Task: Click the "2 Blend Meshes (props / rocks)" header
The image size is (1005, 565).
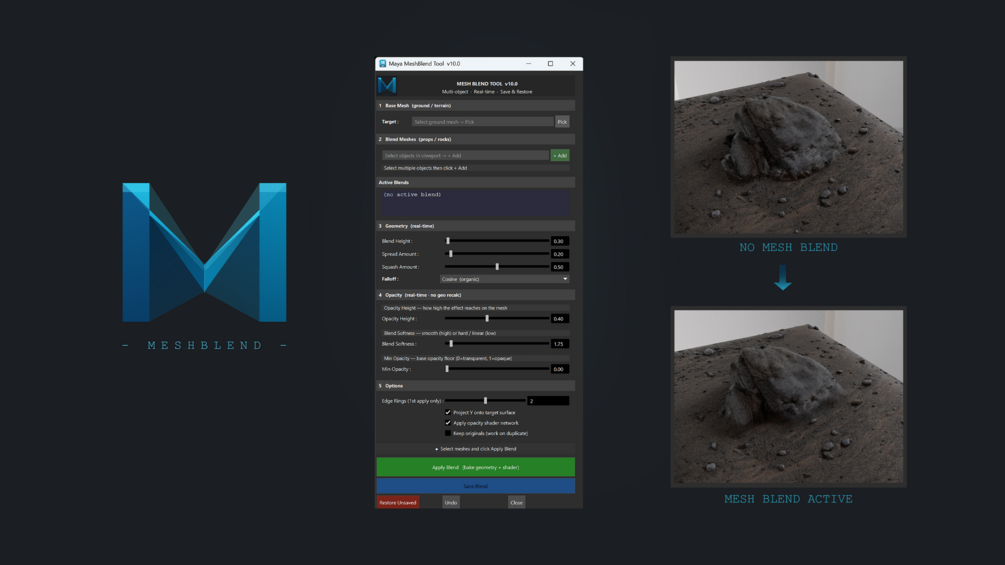Action: click(x=476, y=139)
